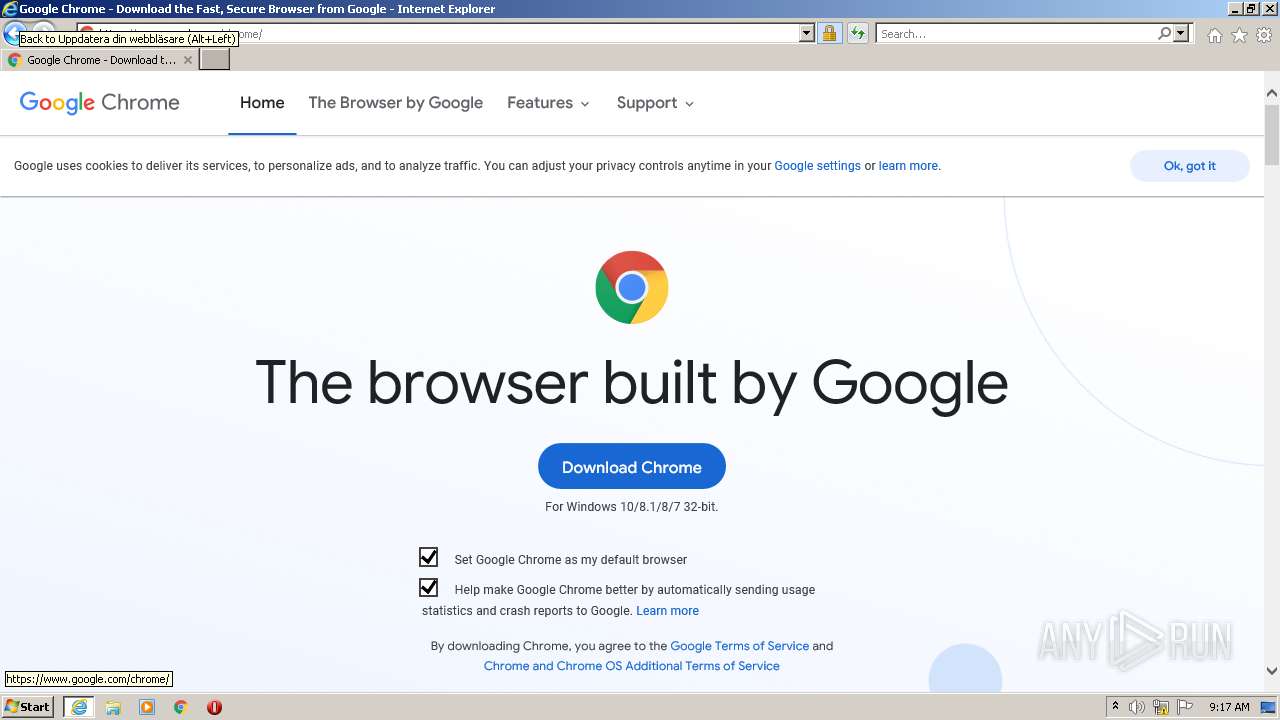Open The Browser by Google nav item
1280x720 pixels.
(395, 103)
